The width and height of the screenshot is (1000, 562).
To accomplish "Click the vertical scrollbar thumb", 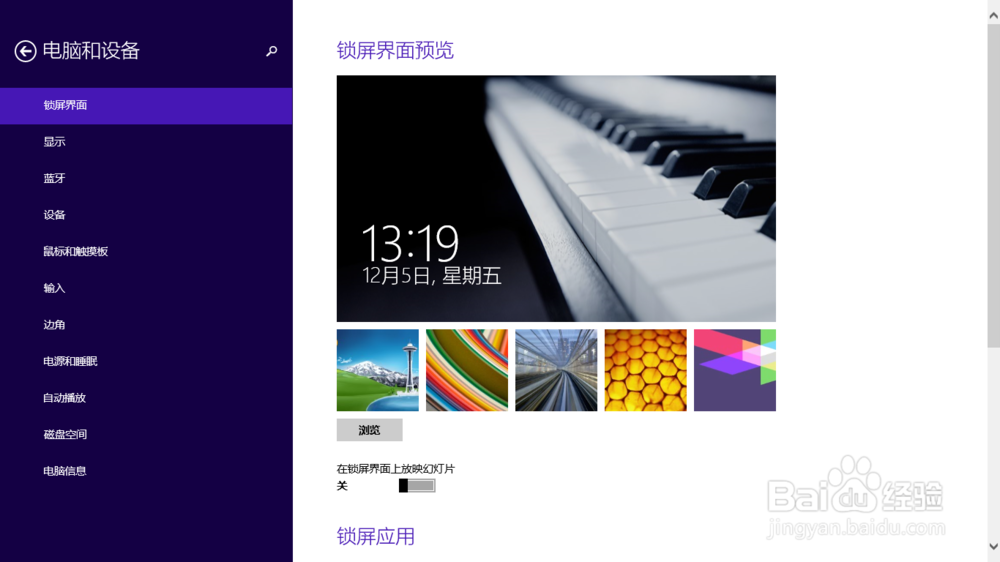I will (994, 186).
